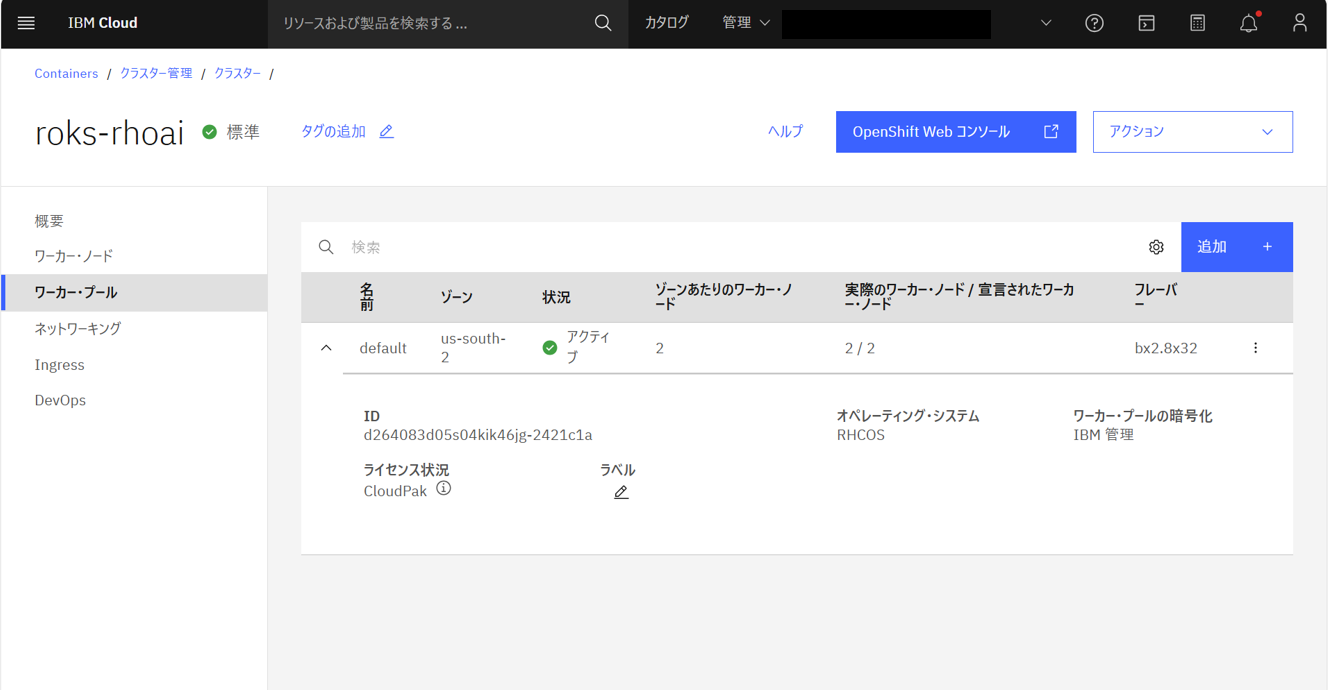Click the roks-rhoai cluster title
The height and width of the screenshot is (690, 1328).
109,132
